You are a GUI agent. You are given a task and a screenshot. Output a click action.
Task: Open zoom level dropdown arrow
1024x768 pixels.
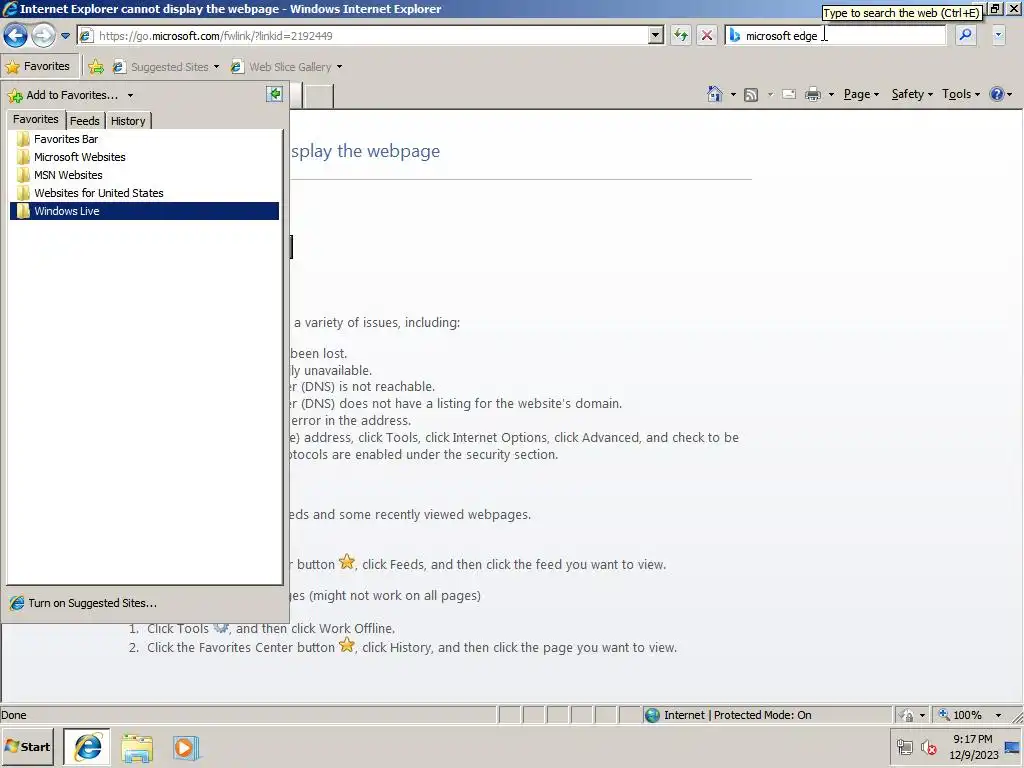pos(998,715)
